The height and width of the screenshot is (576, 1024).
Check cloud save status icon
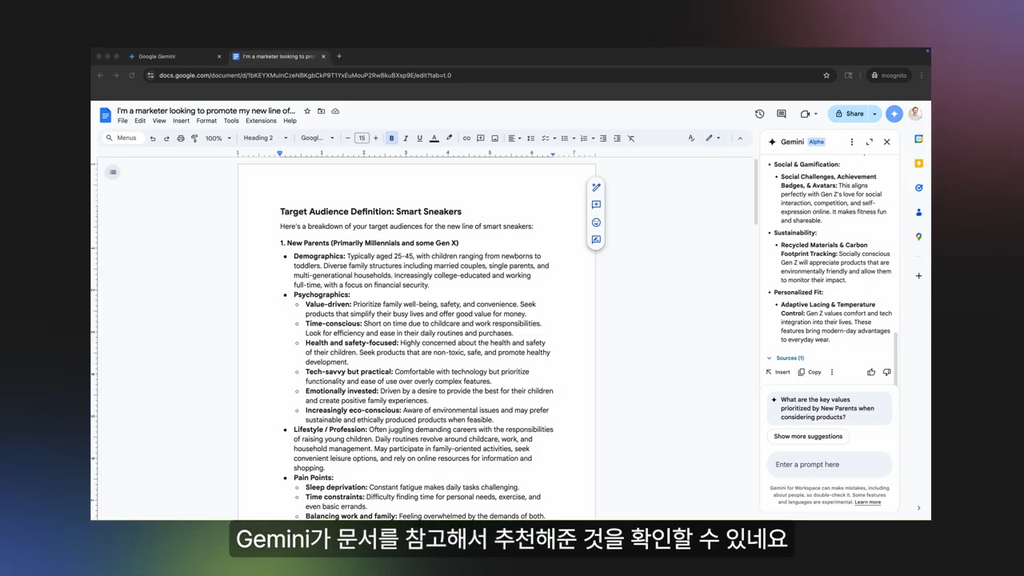pos(336,111)
